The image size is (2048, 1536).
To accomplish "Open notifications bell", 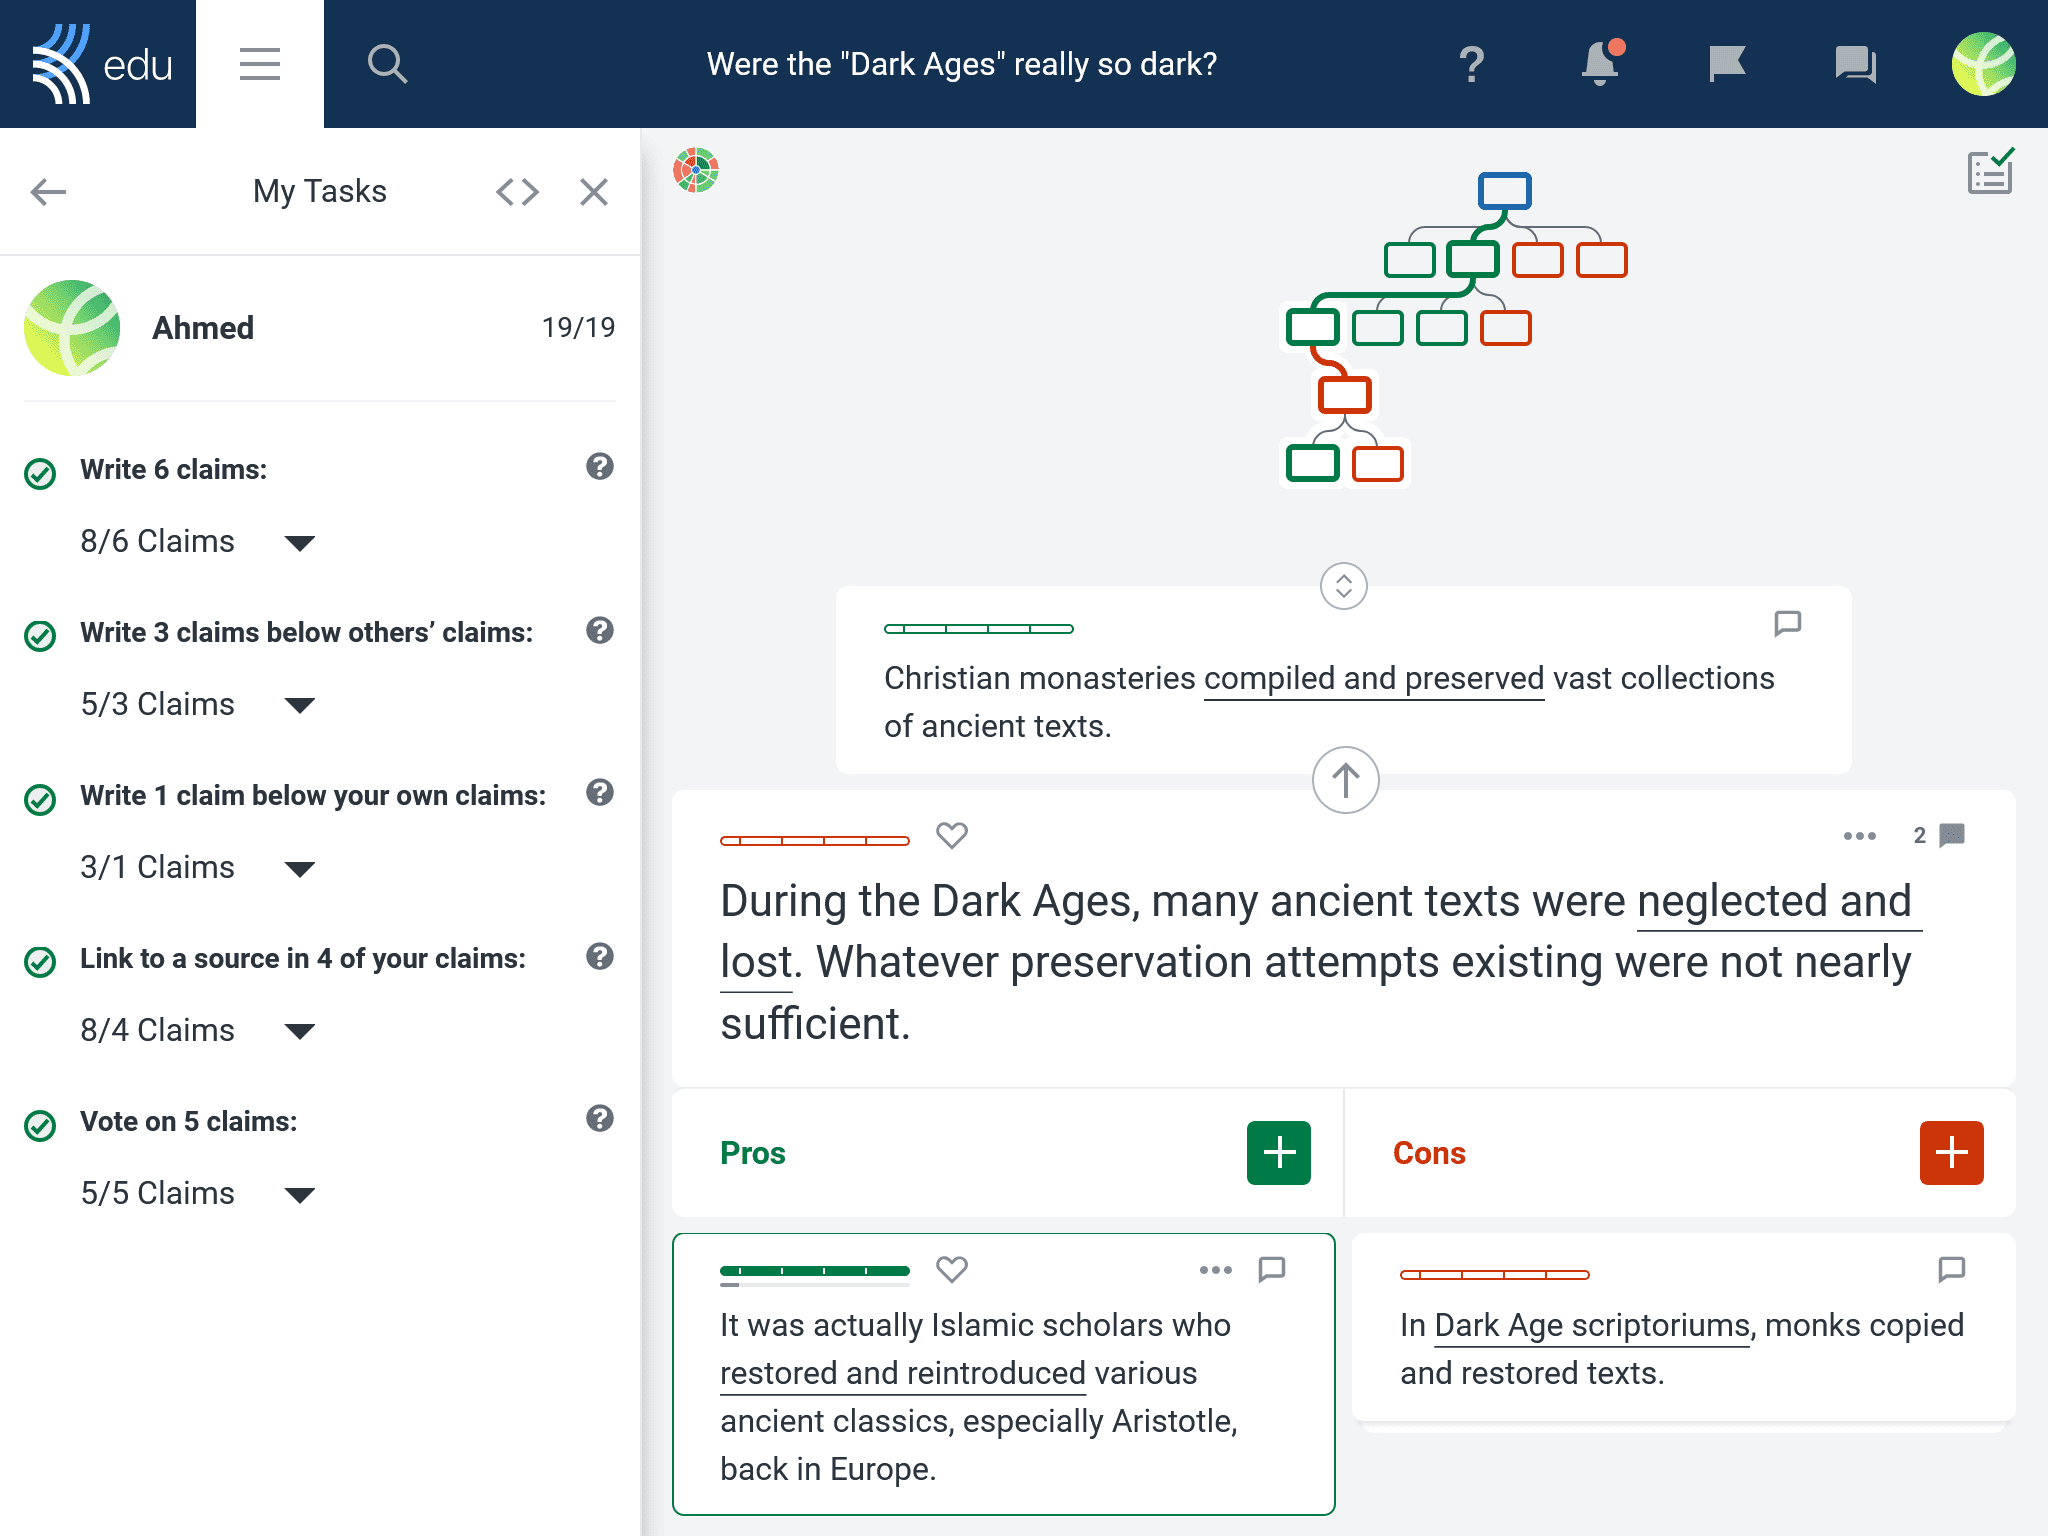I will [1600, 63].
